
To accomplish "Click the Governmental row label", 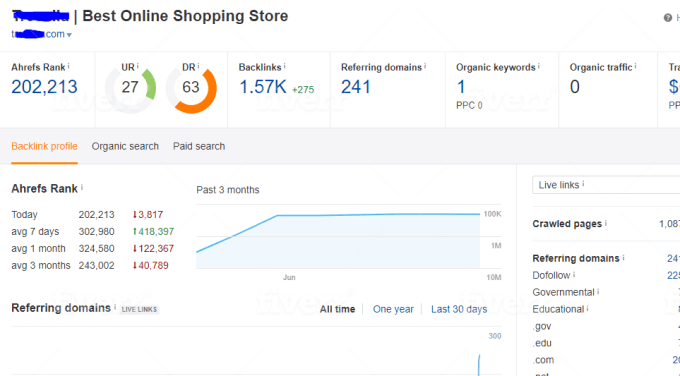I will pyautogui.click(x=563, y=292).
